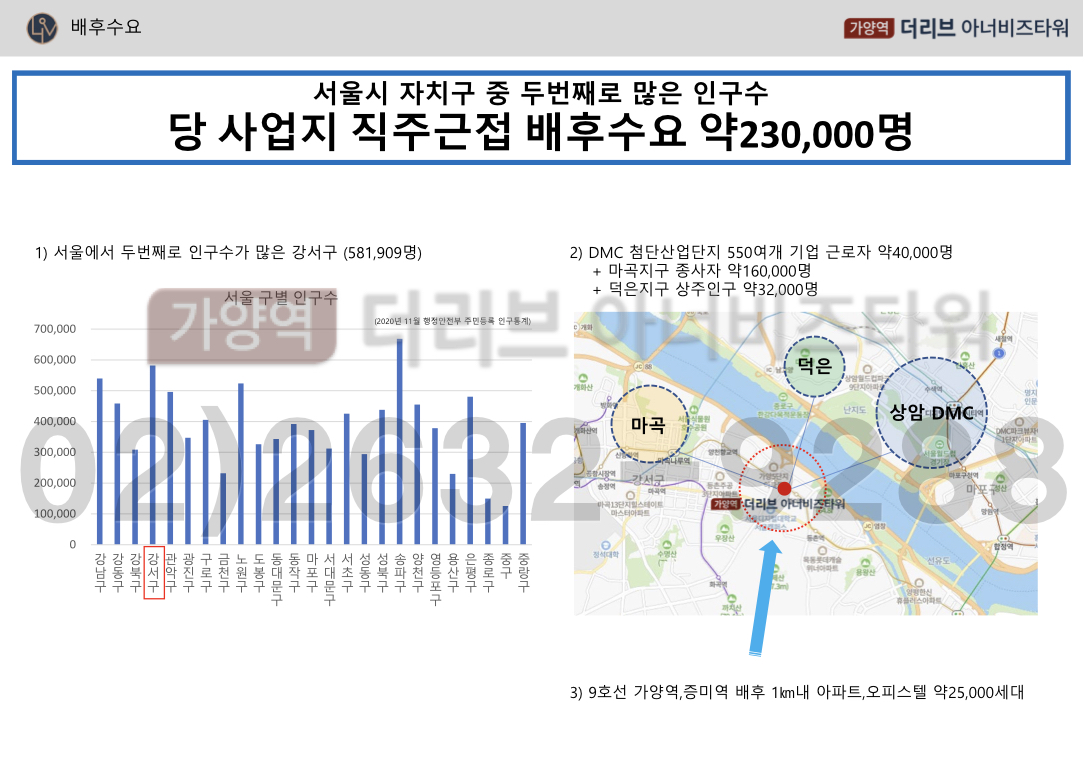Screen dimensions: 1085x767
Task: Click the 강남구 x-axis label
Action: pyautogui.click(x=100, y=572)
